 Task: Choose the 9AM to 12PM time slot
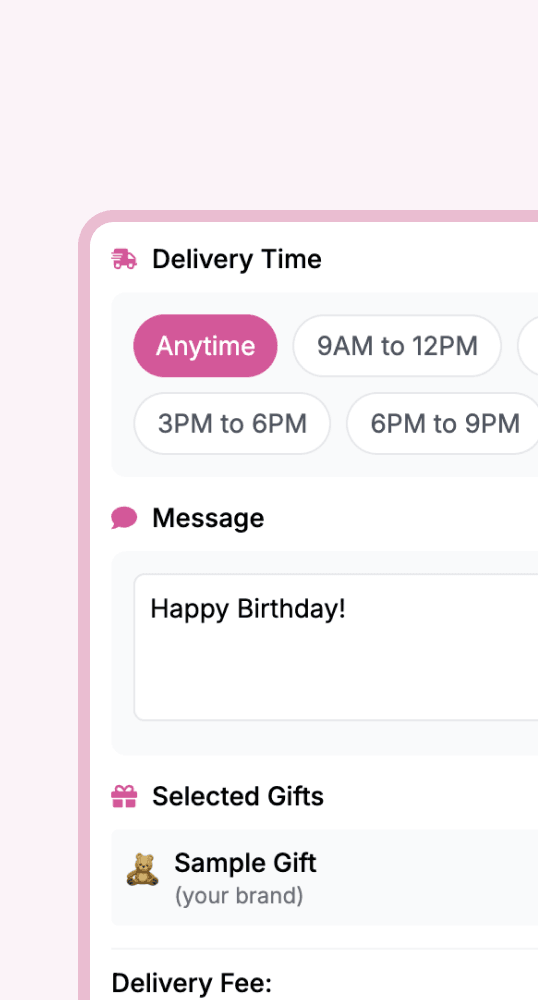(397, 346)
